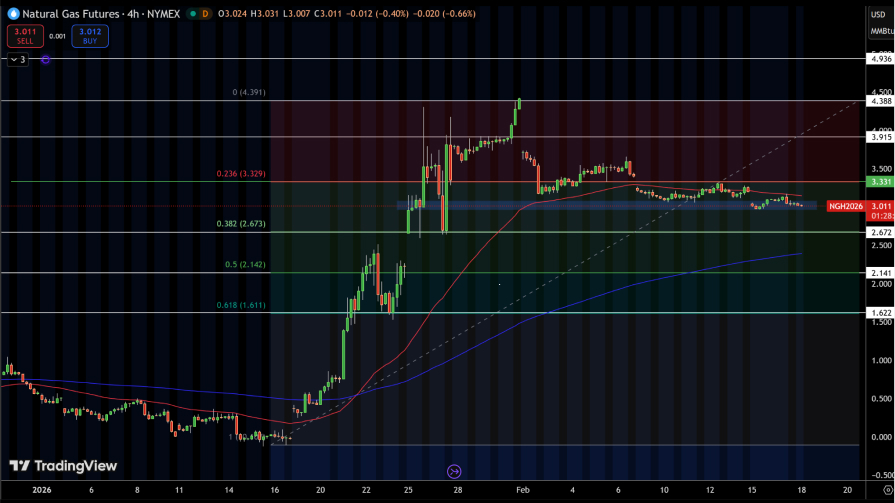The width and height of the screenshot is (895, 503).
Task: Open the MMBtu unit selector
Action: coord(880,30)
